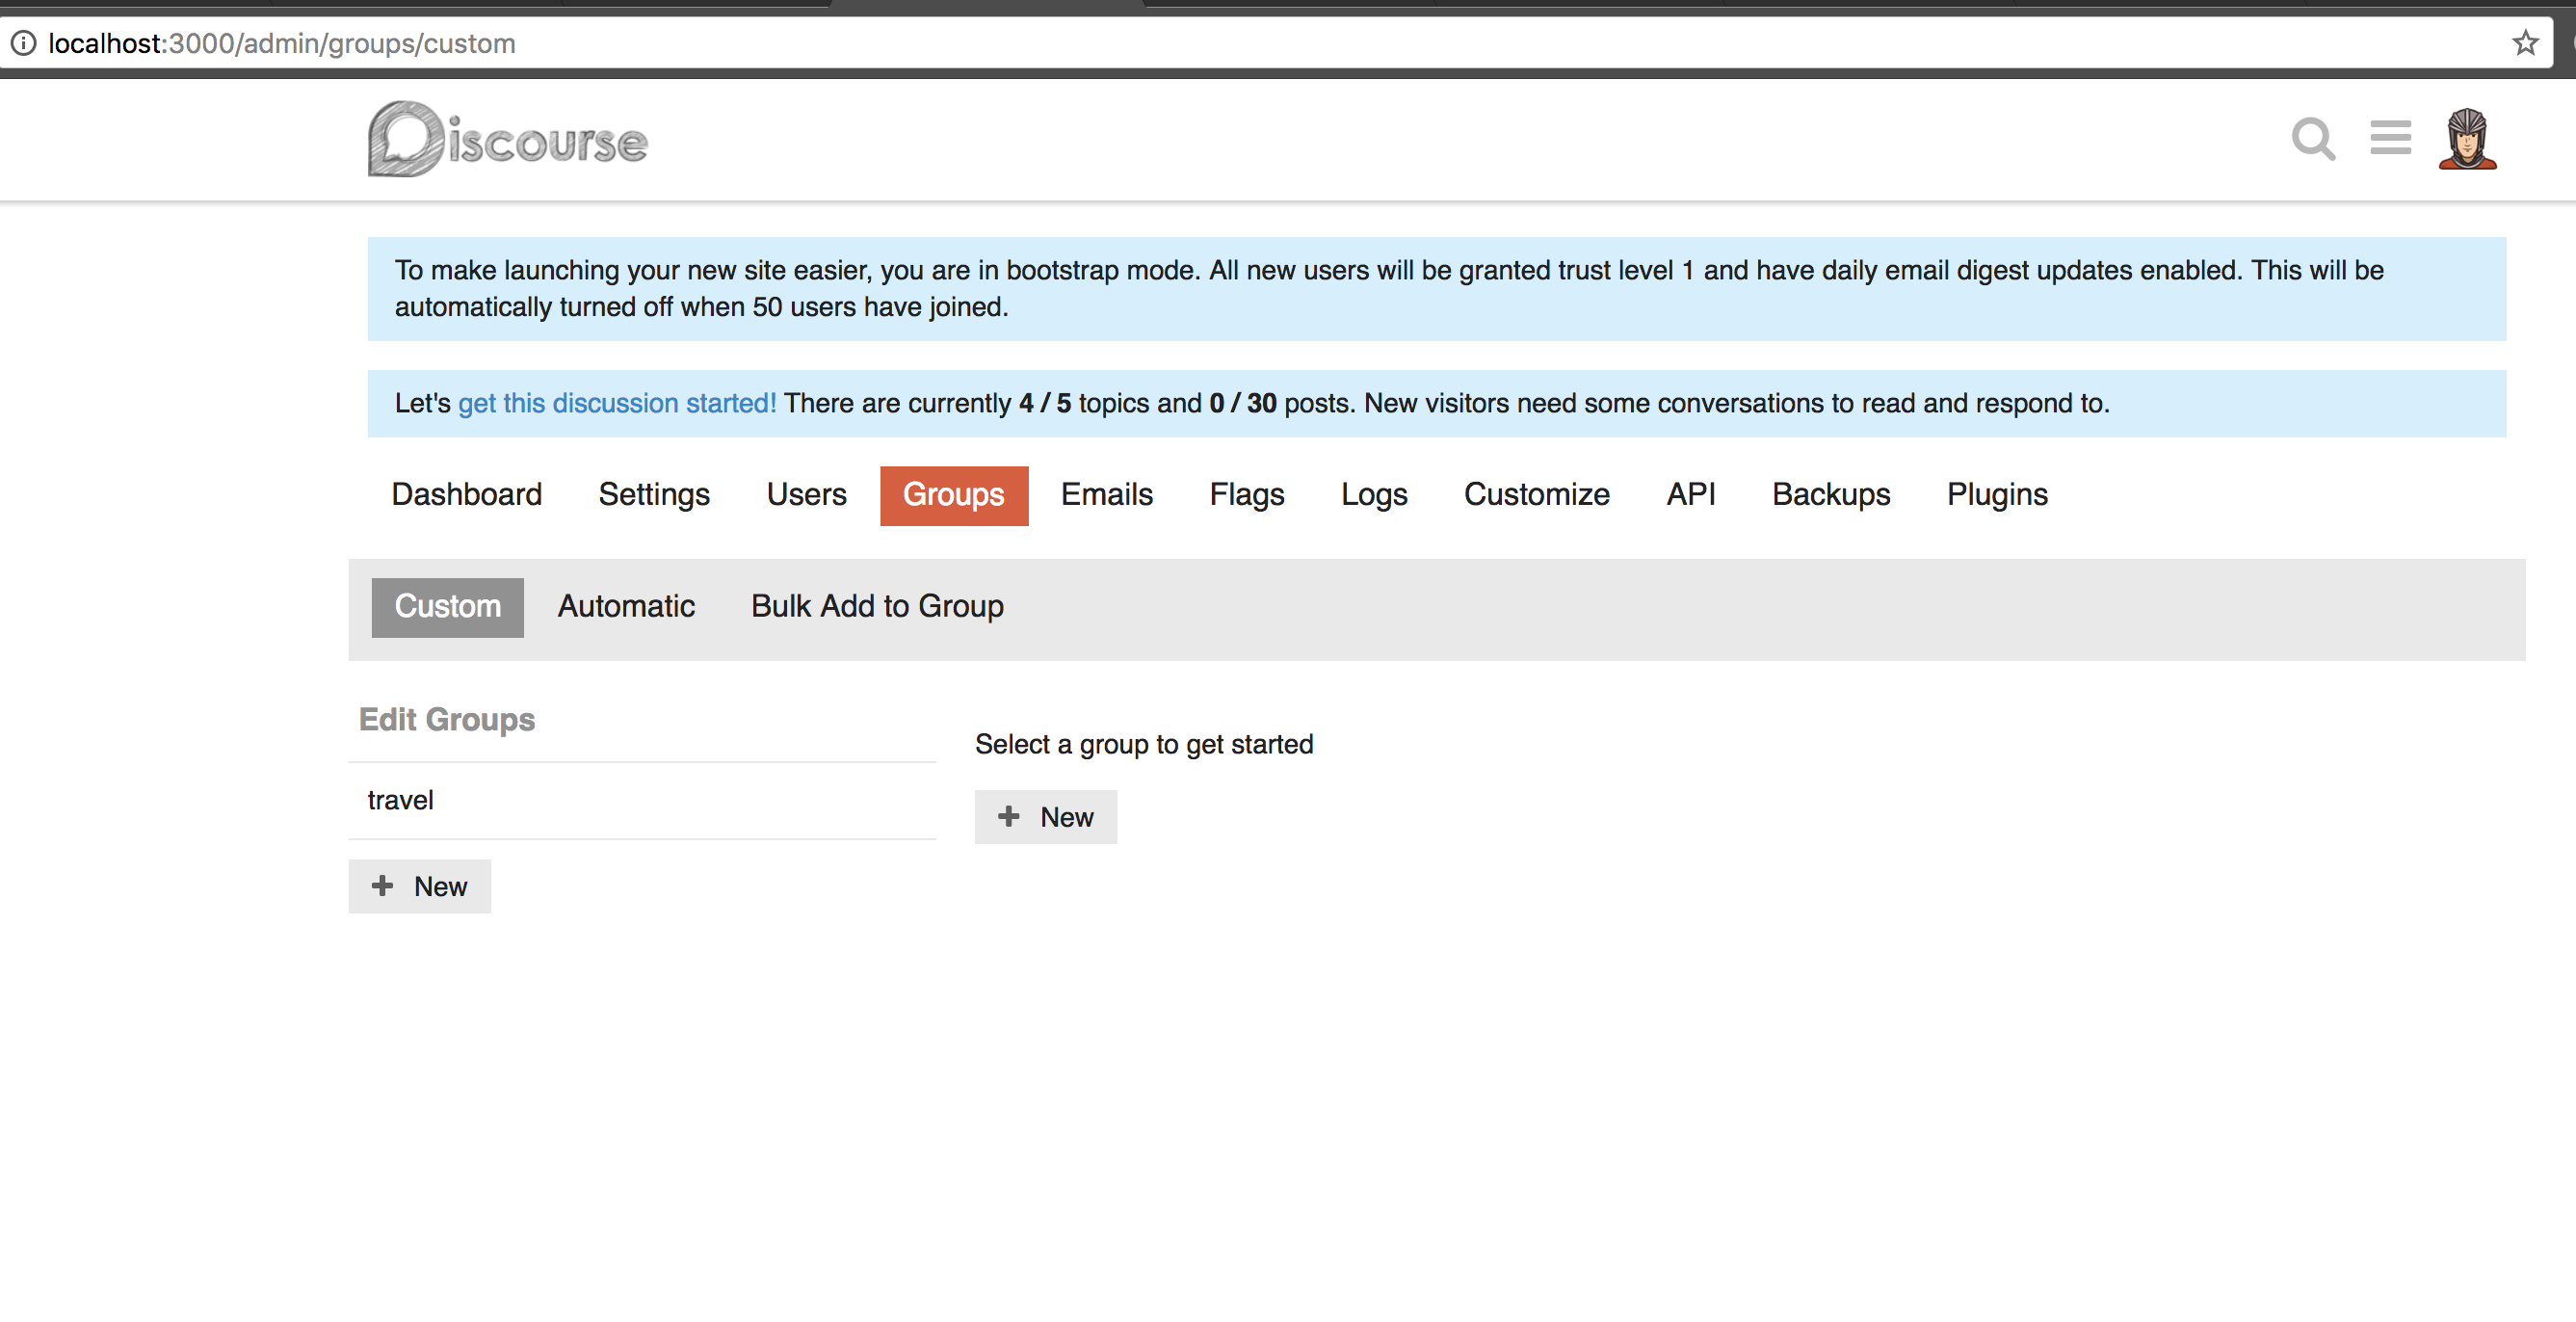Follow 'get this discussion started!' link

pyautogui.click(x=616, y=403)
